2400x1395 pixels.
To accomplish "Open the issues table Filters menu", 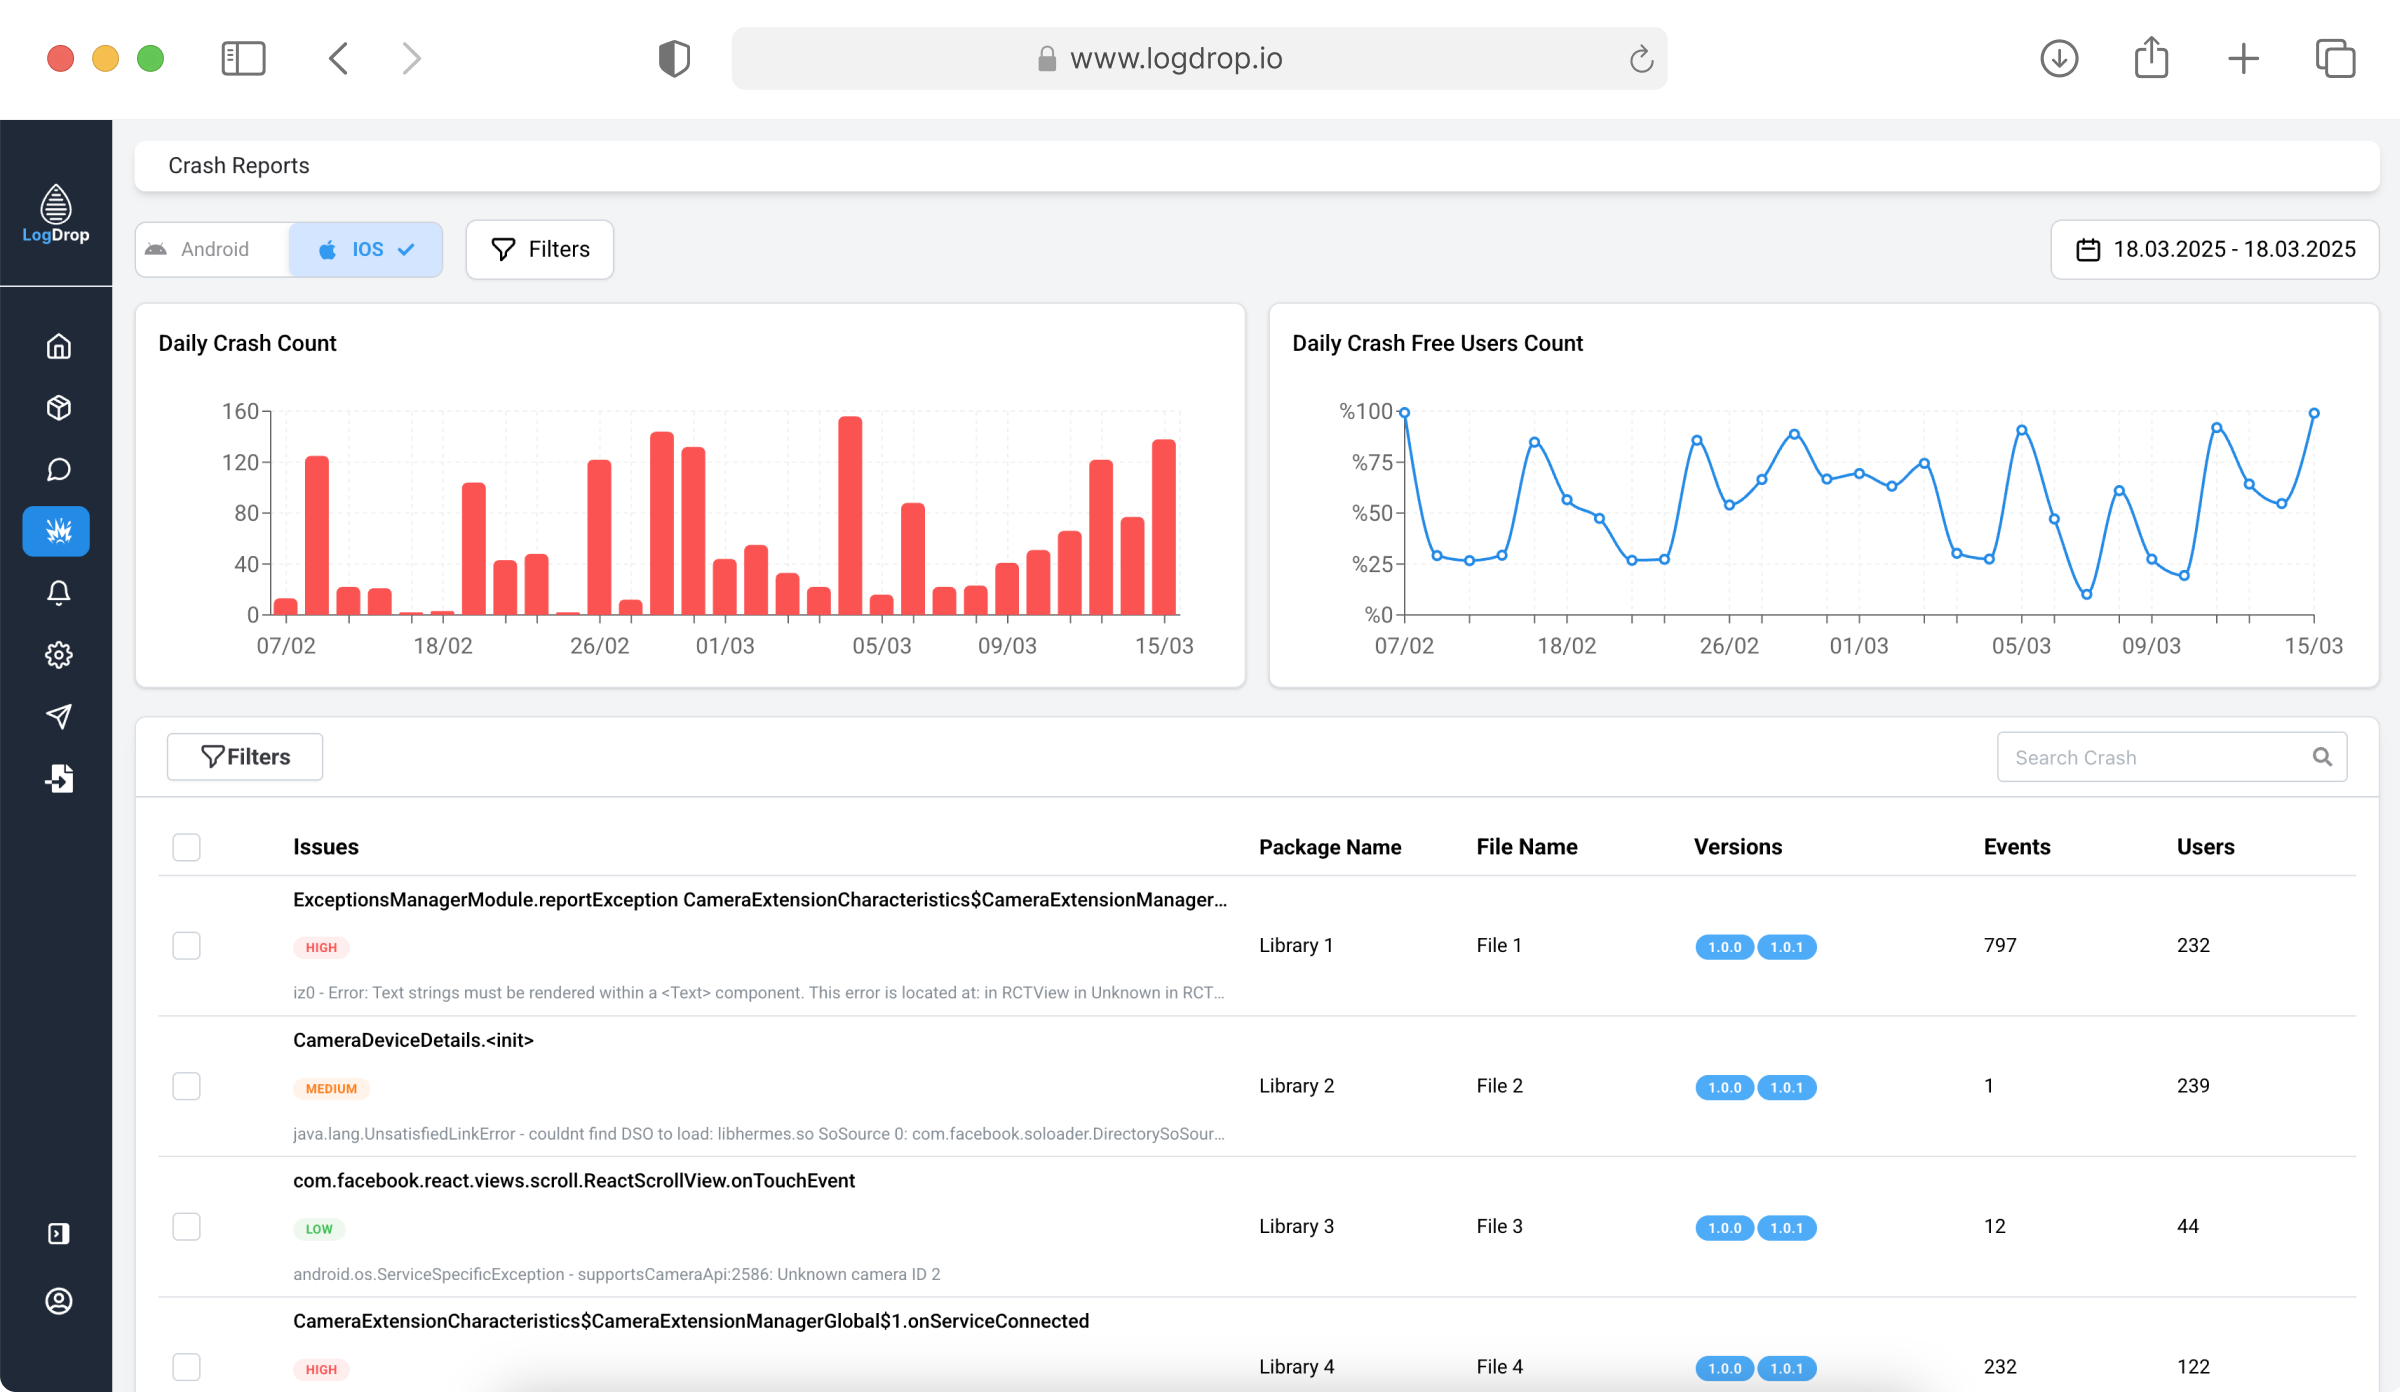I will (x=245, y=757).
